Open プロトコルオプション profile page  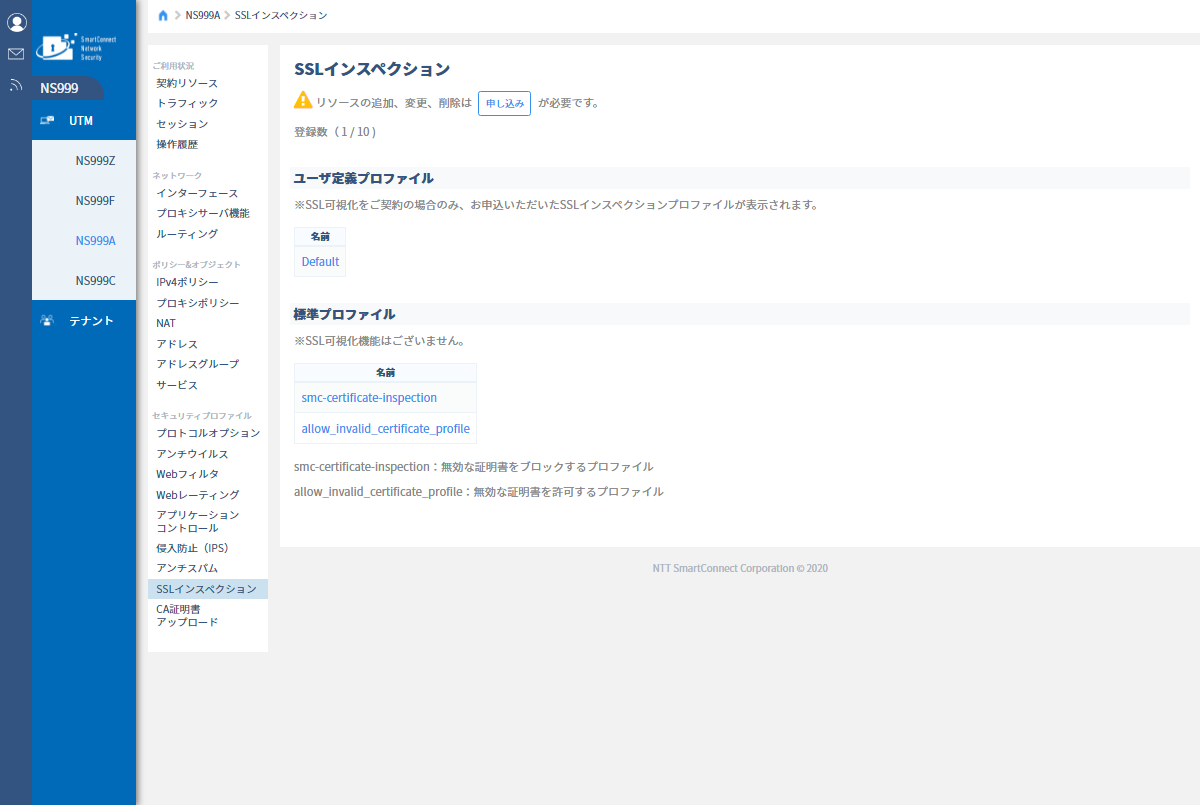pyautogui.click(x=208, y=433)
